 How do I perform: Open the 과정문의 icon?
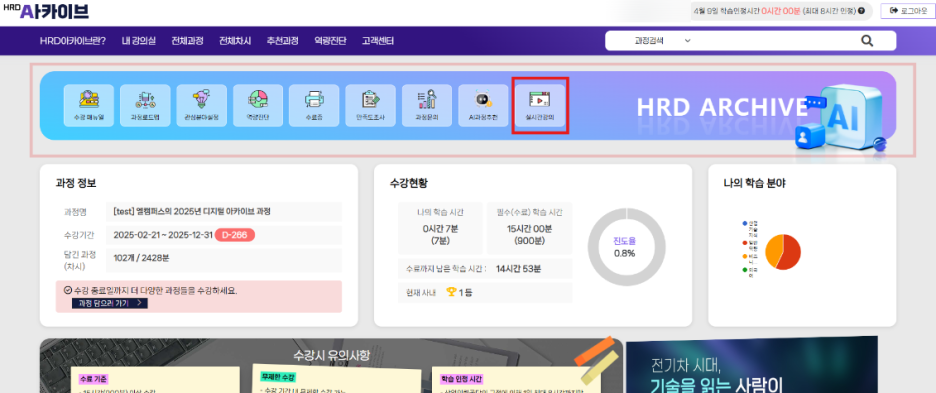pos(427,105)
